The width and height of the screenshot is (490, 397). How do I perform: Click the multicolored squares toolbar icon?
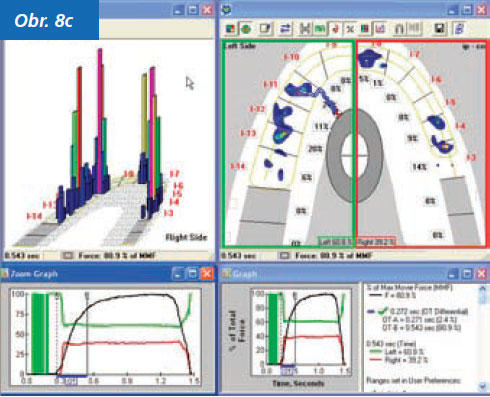(x=230, y=29)
